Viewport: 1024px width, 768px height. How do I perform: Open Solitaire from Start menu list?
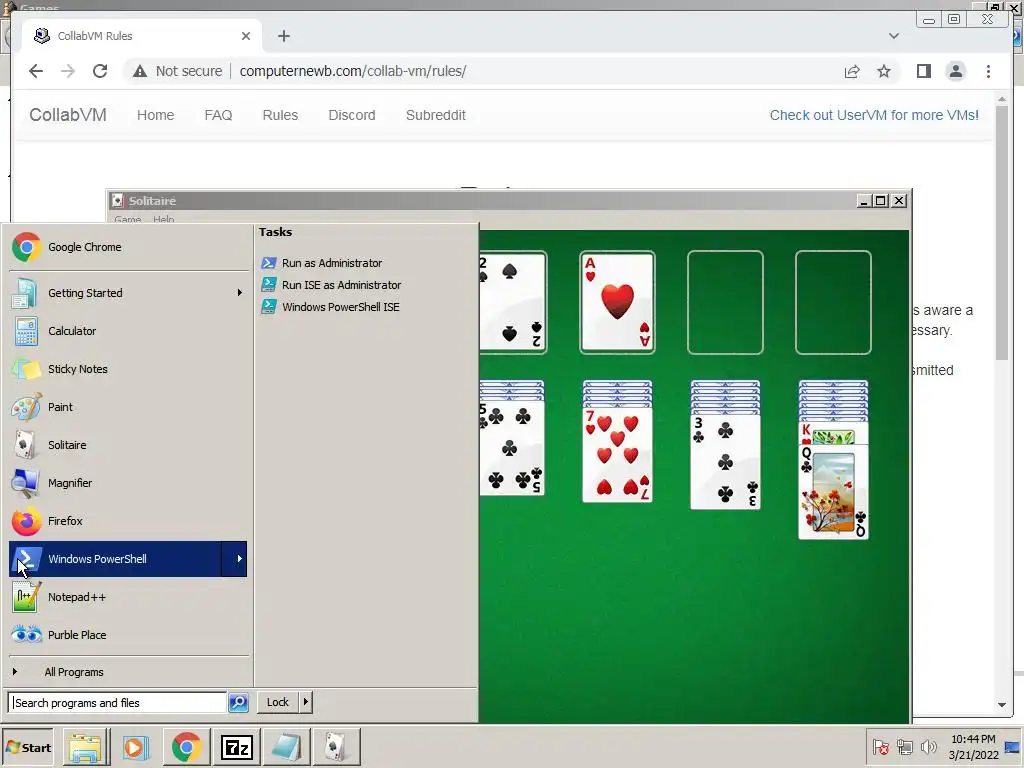128,445
